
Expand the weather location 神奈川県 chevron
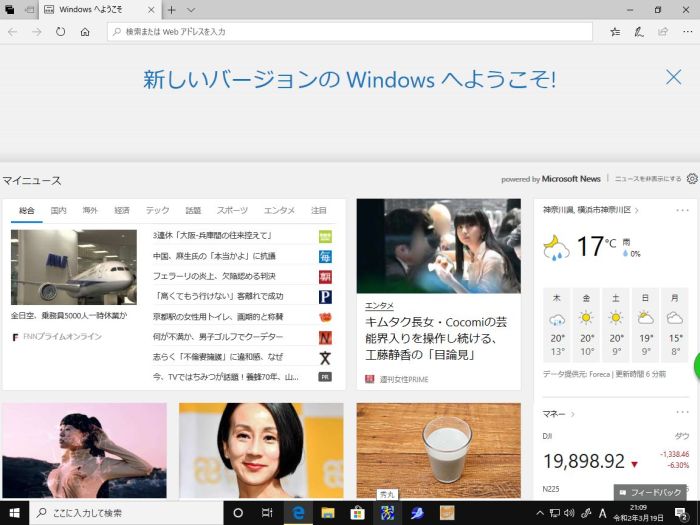(636, 210)
